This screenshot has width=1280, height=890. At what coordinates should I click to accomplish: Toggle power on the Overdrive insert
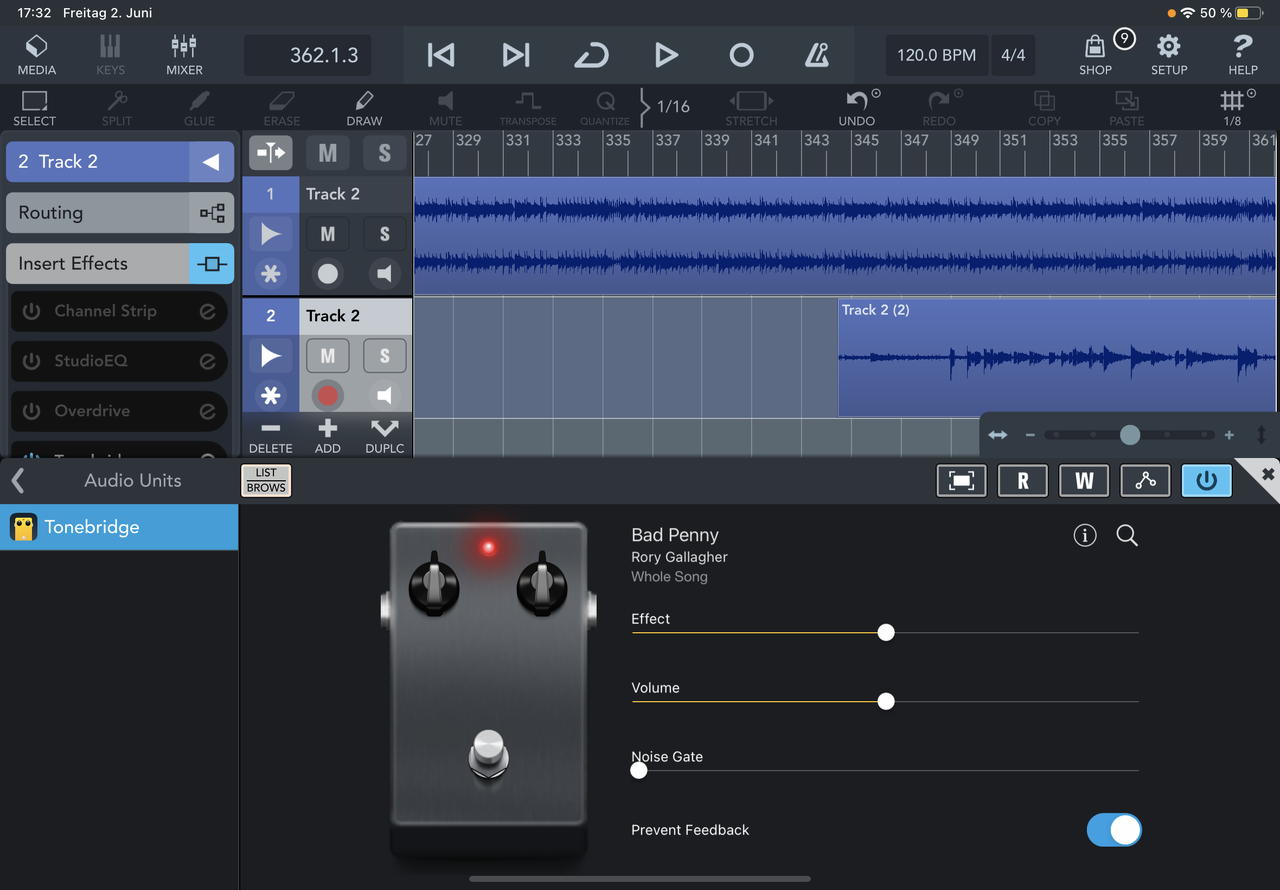point(31,411)
